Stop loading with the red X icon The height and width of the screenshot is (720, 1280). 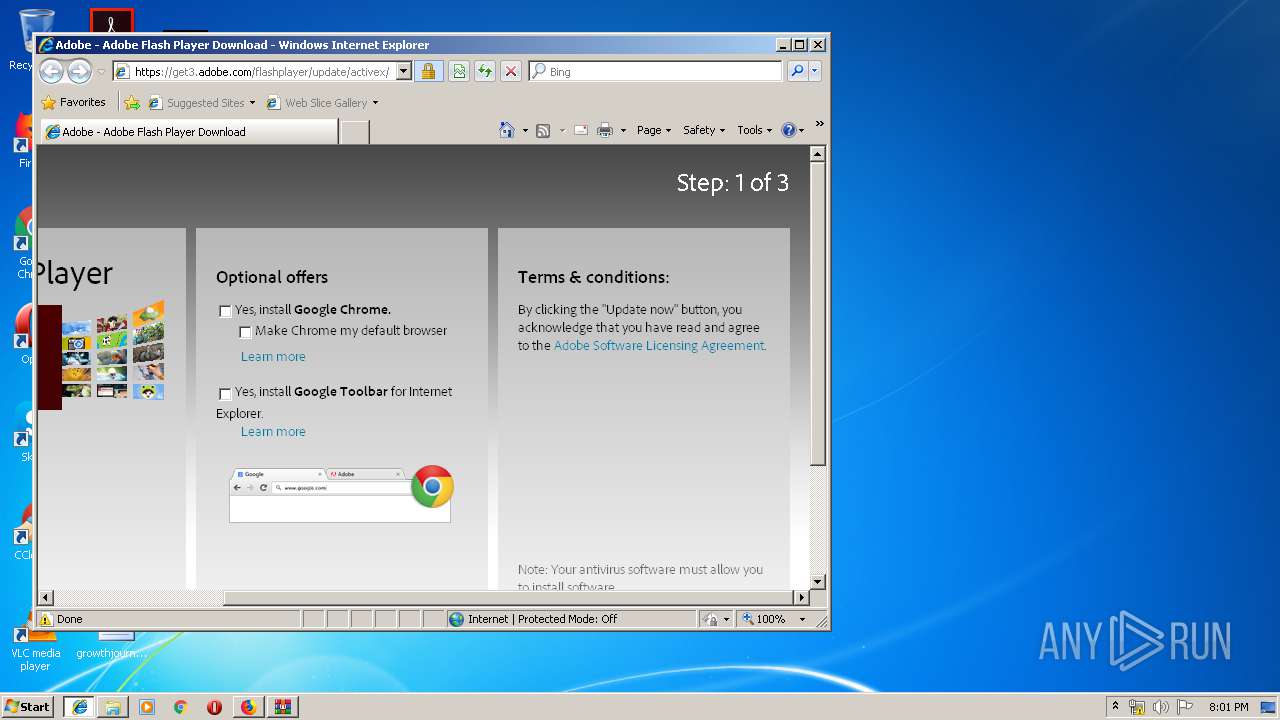tap(511, 71)
